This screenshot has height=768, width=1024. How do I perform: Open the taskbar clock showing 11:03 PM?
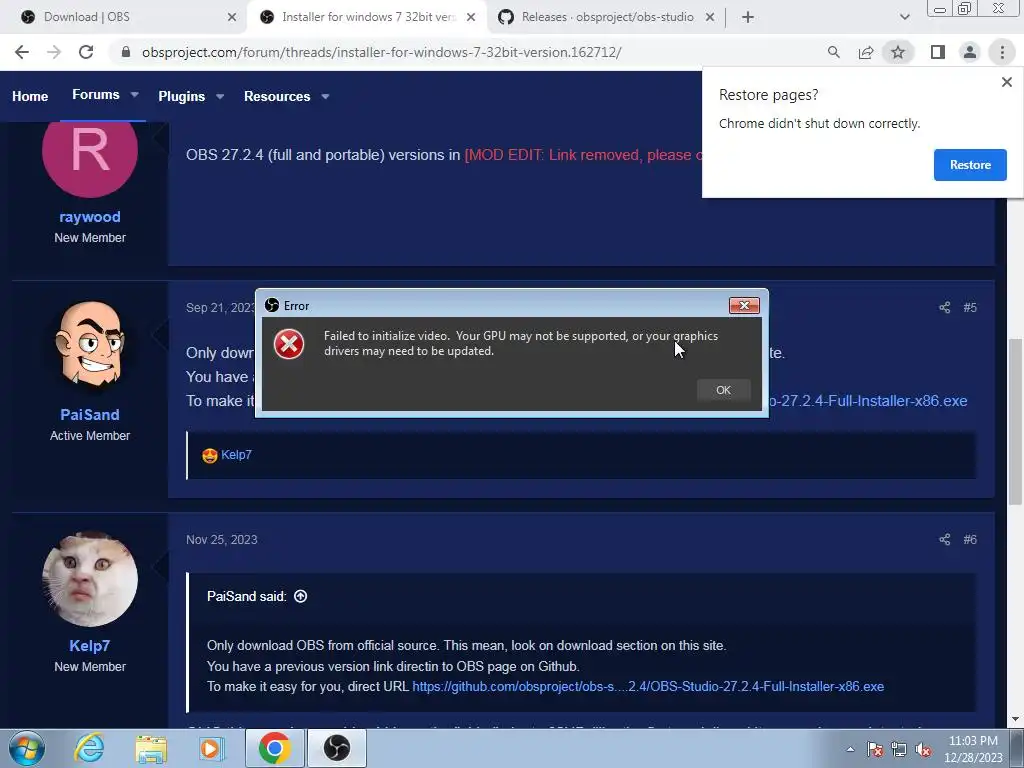pyautogui.click(x=973, y=749)
